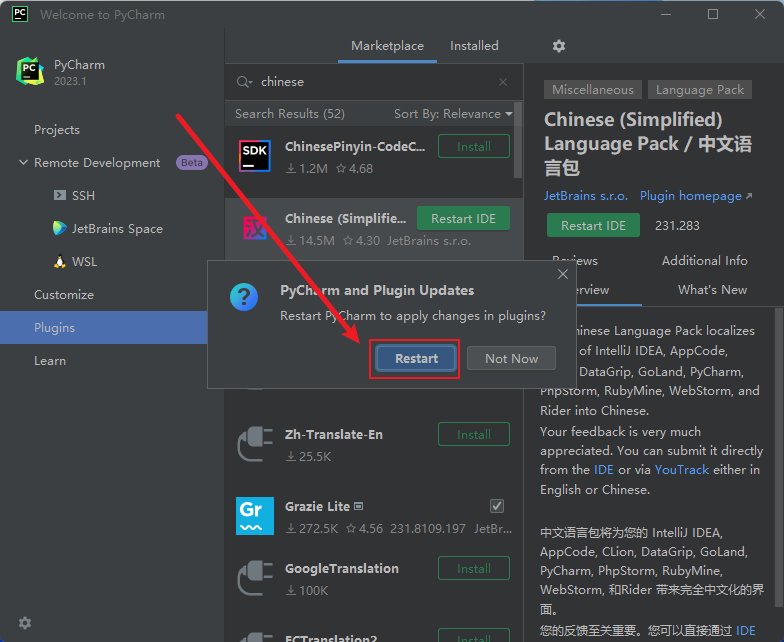Select the Zh-Translate-En plugin name
The image size is (784, 642).
(x=334, y=434)
